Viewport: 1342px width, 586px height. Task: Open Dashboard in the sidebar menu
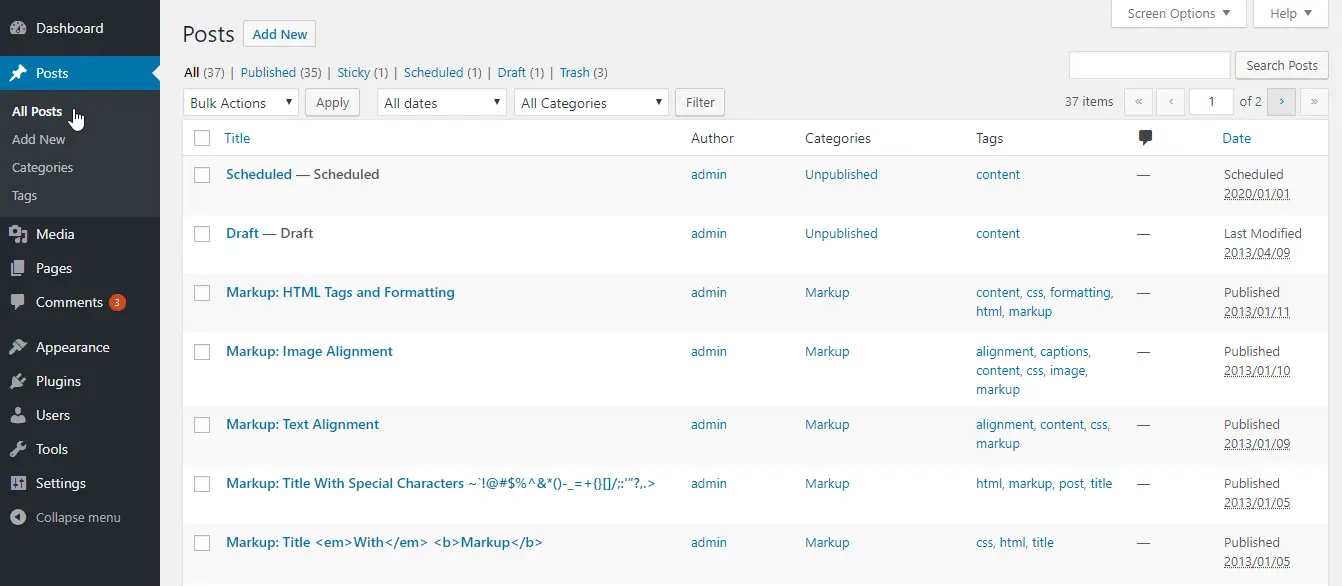(80, 28)
